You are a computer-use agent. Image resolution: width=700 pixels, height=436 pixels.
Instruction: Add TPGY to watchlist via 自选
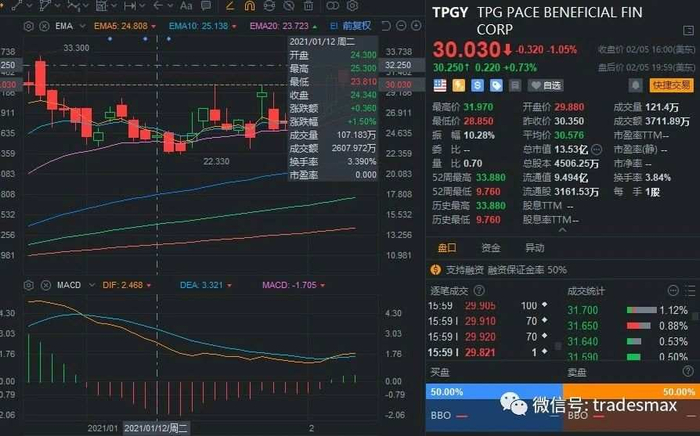click(546, 85)
